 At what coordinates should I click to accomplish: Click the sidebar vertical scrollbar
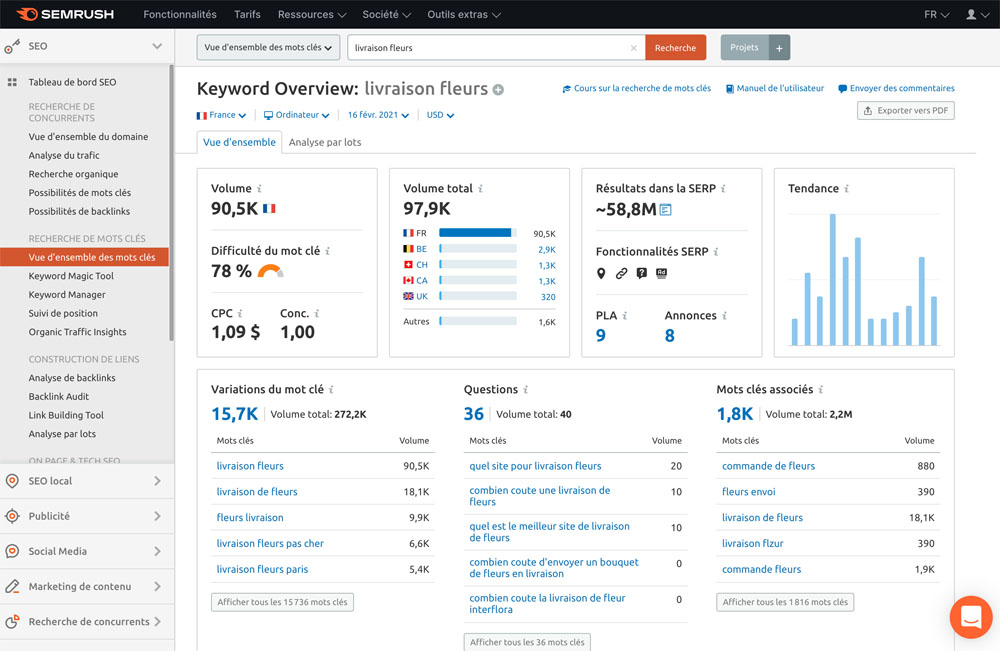pyautogui.click(x=171, y=203)
